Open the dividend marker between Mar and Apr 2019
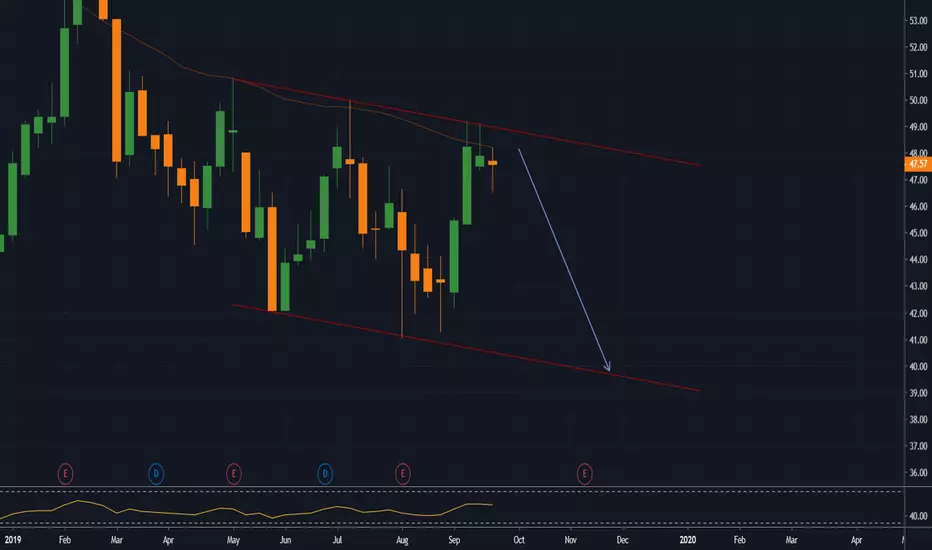The width and height of the screenshot is (932, 550). (156, 474)
